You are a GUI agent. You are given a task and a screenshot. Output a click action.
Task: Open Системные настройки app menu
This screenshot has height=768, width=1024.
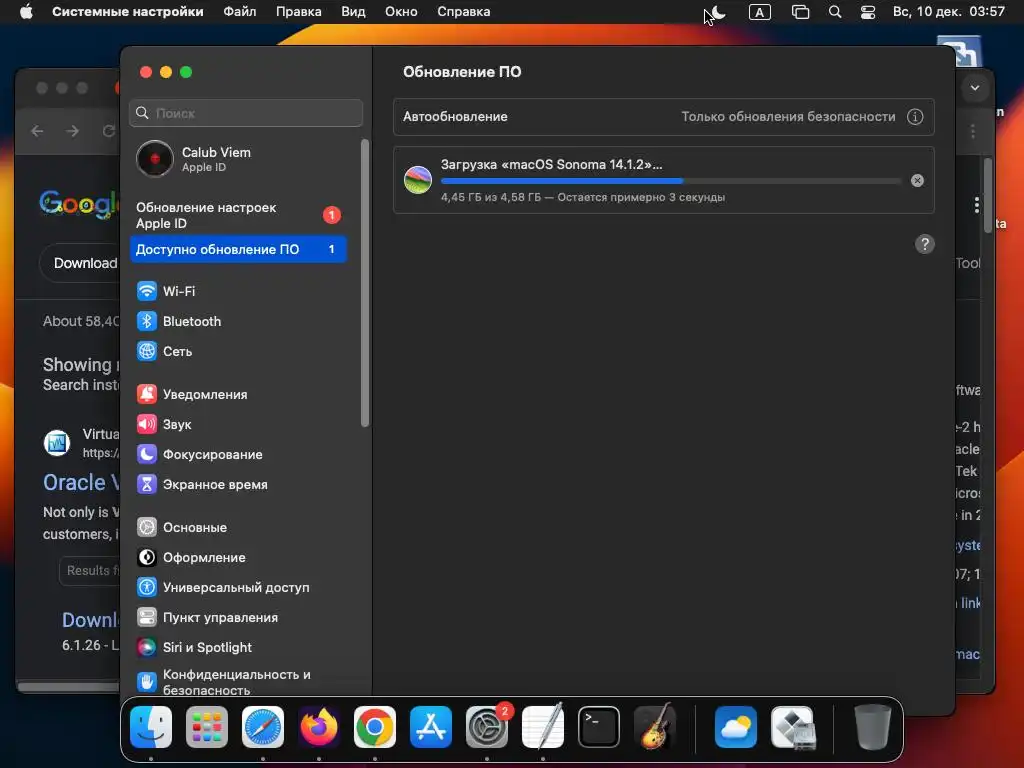[128, 11]
